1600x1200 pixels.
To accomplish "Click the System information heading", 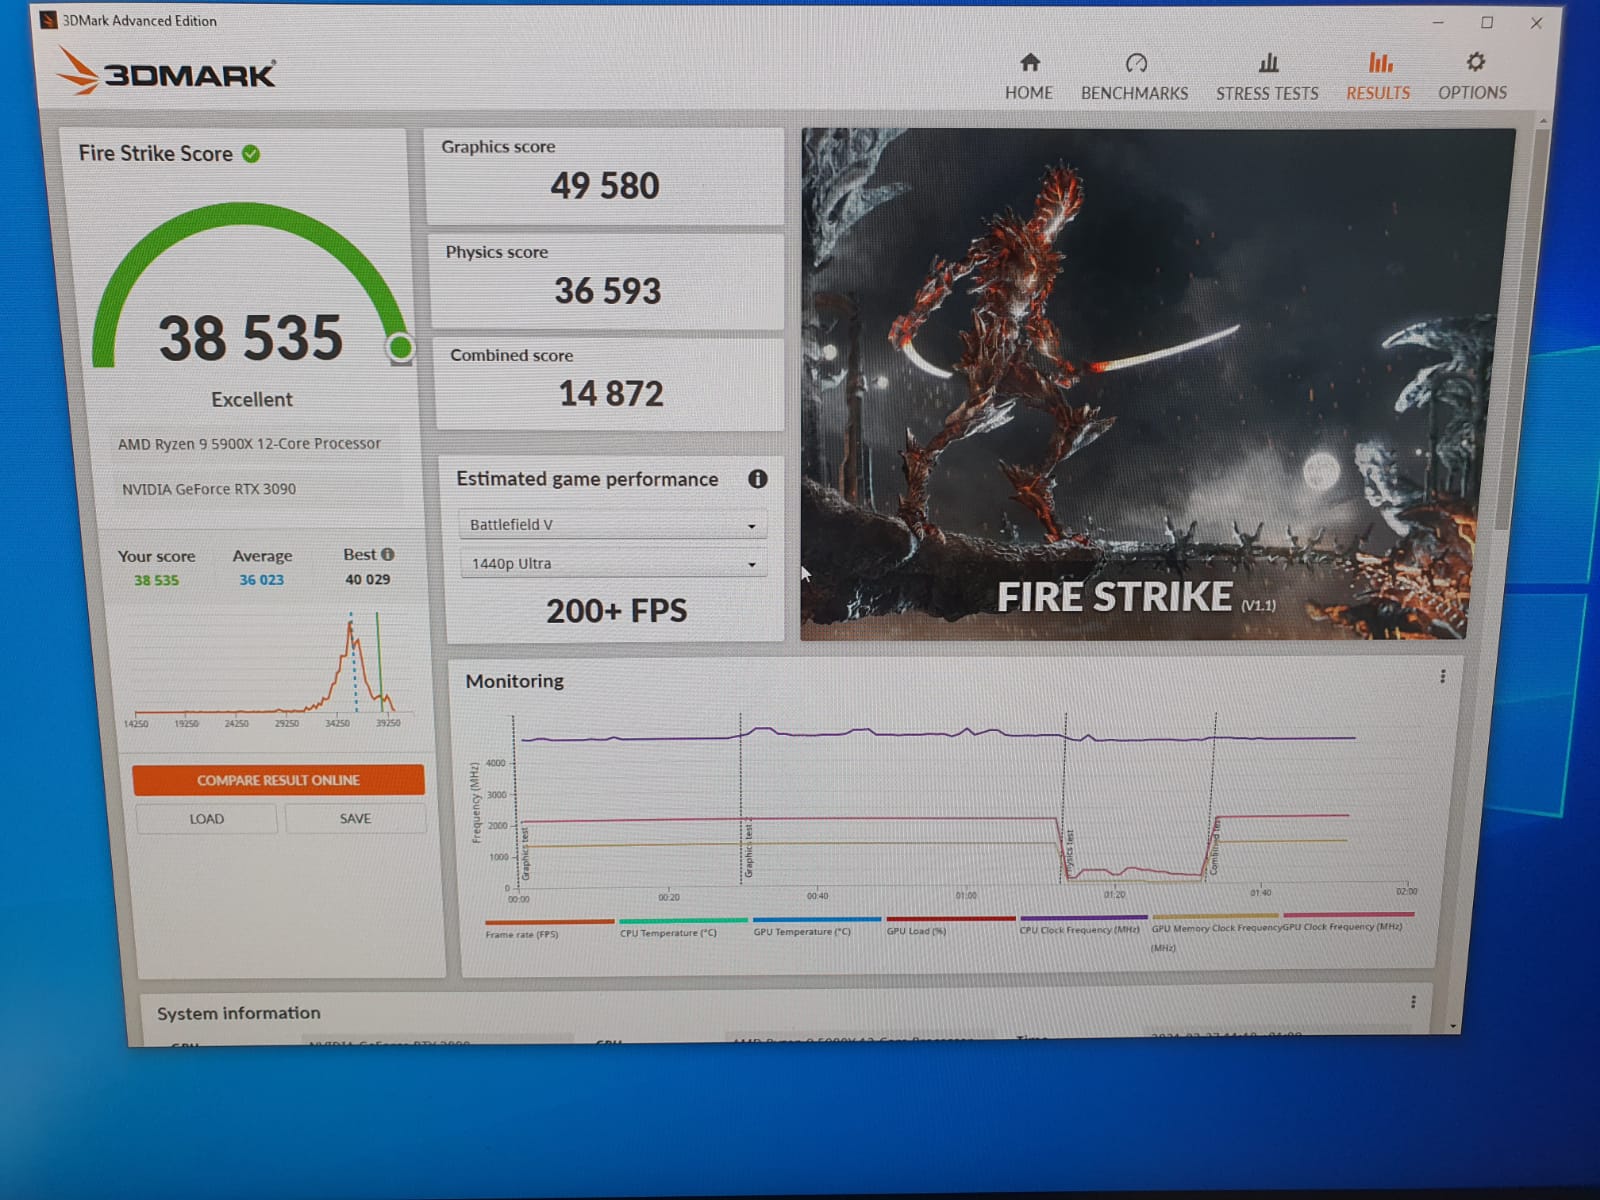I will pyautogui.click(x=238, y=1013).
